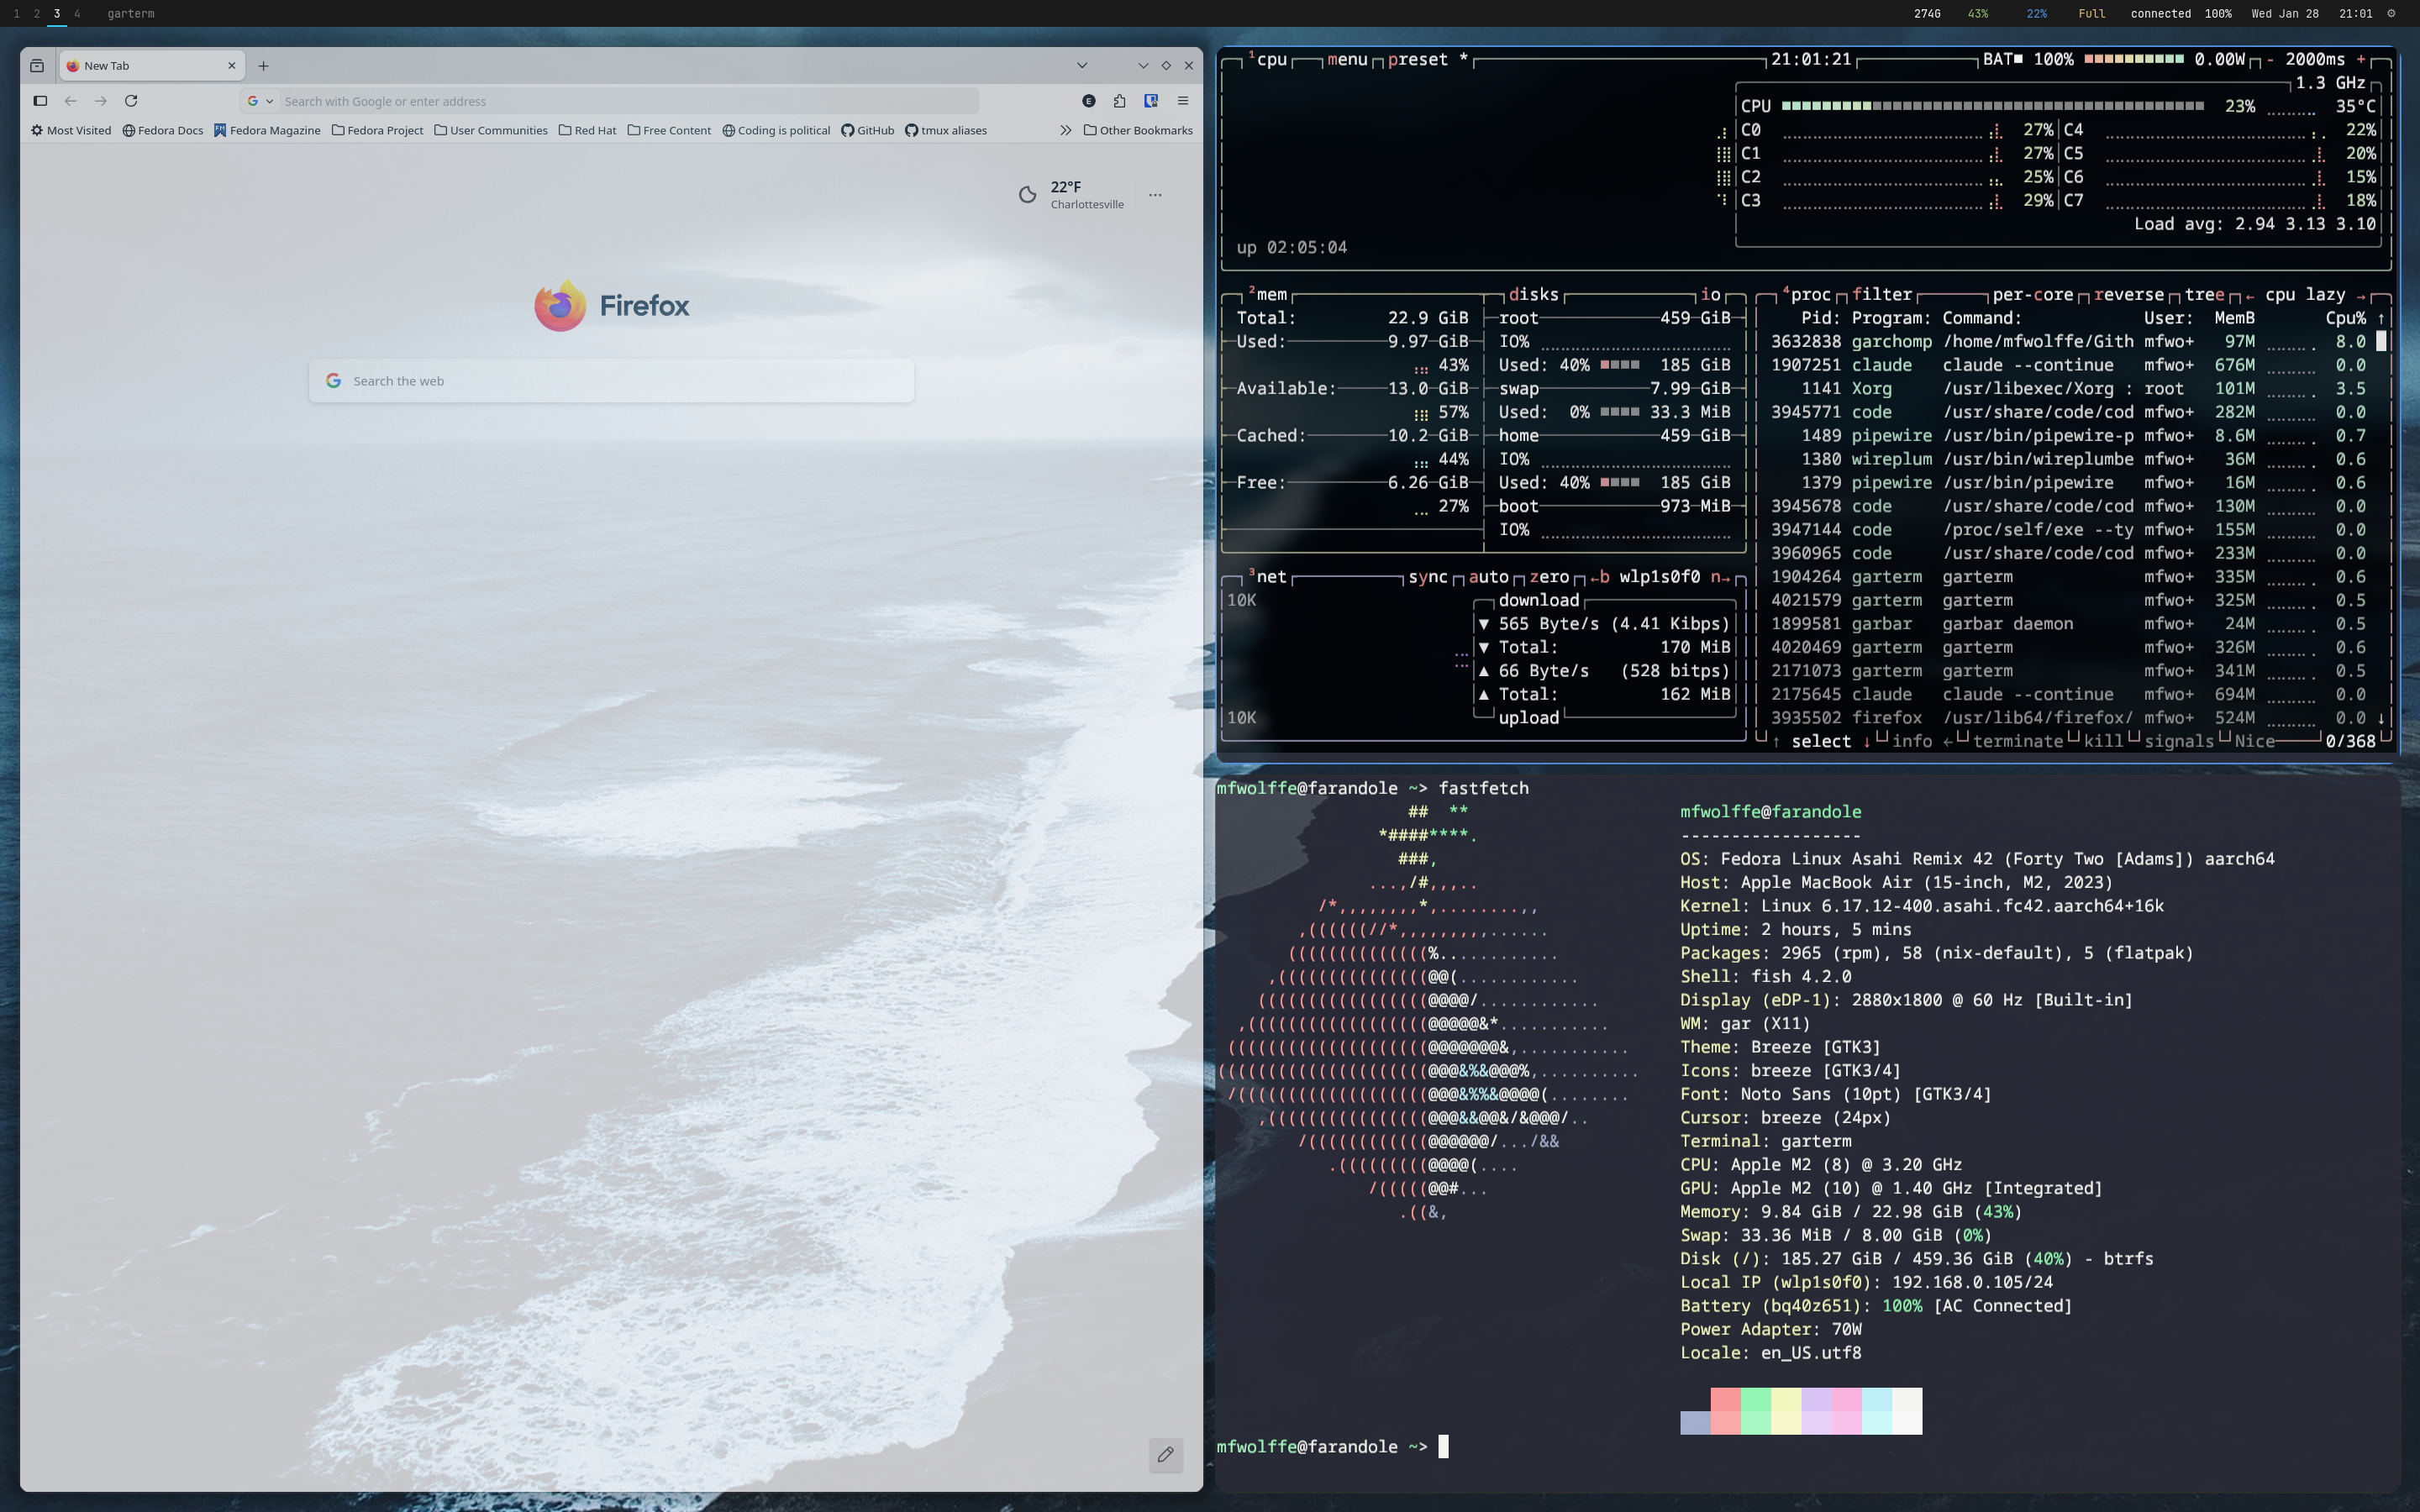Click the round E extension icon
The height and width of the screenshot is (1512, 2420).
(1088, 101)
